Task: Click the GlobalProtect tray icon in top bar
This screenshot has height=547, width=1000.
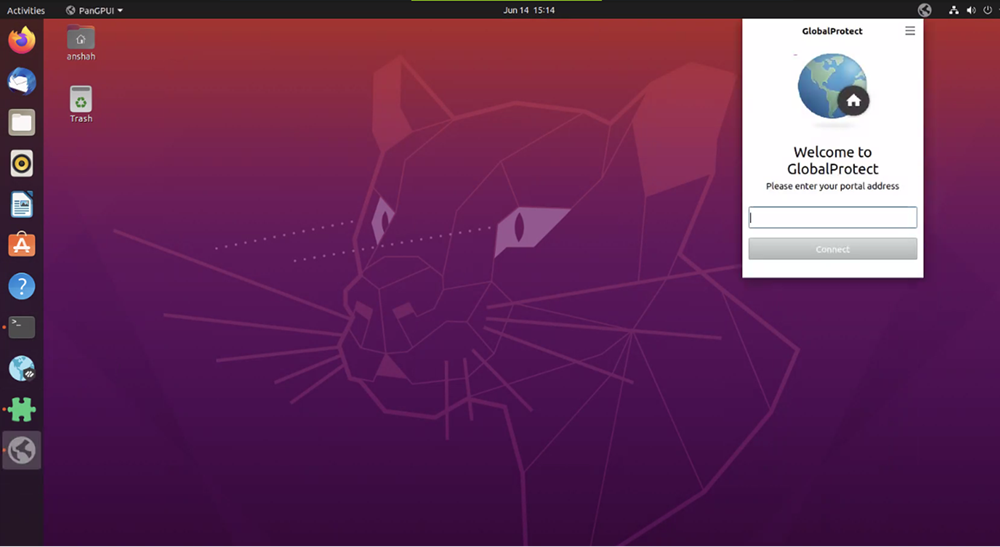Action: coord(924,10)
